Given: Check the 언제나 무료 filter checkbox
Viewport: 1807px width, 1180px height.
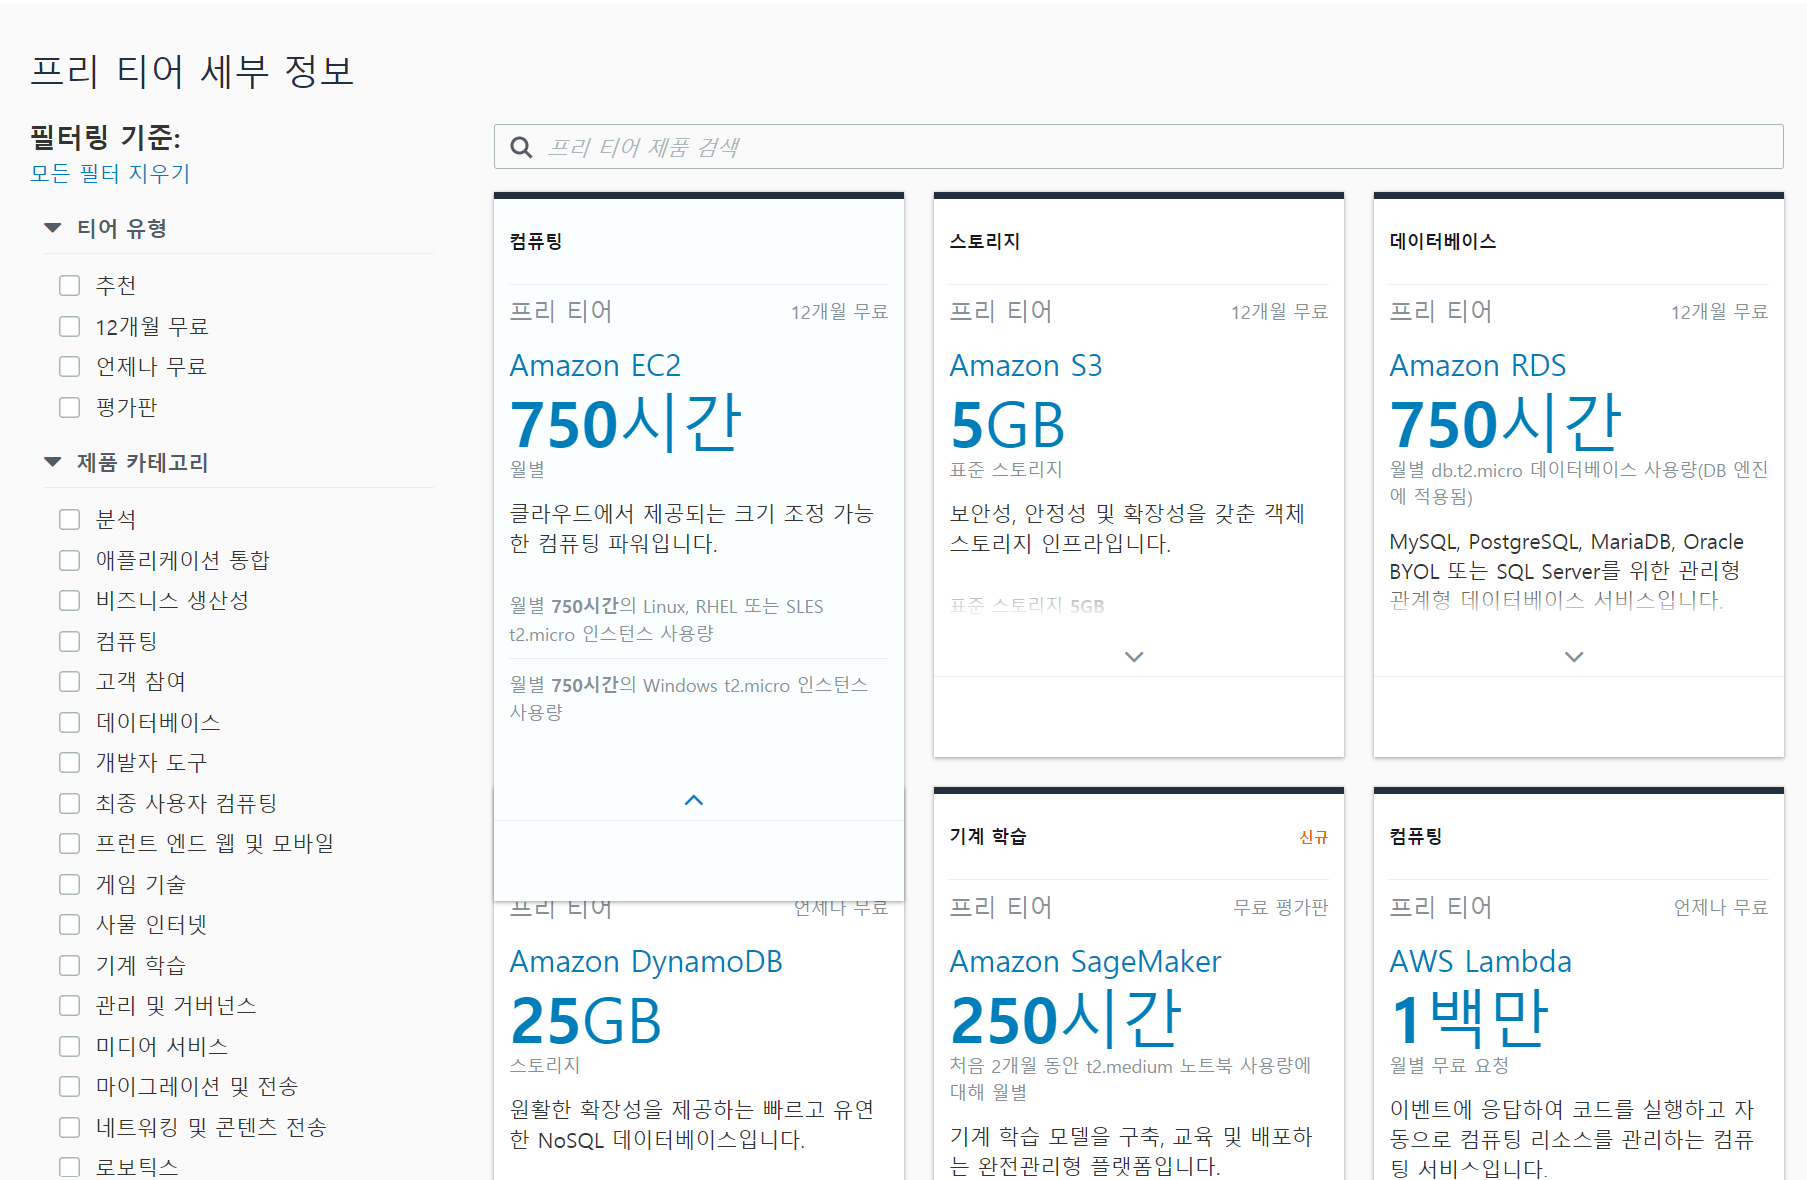Looking at the screenshot, I should coord(69,366).
